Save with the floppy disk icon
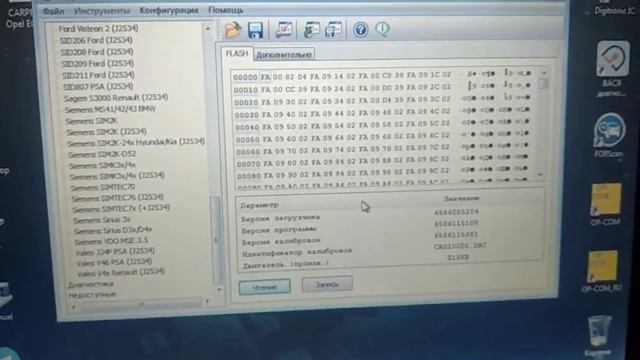 (x=256, y=31)
